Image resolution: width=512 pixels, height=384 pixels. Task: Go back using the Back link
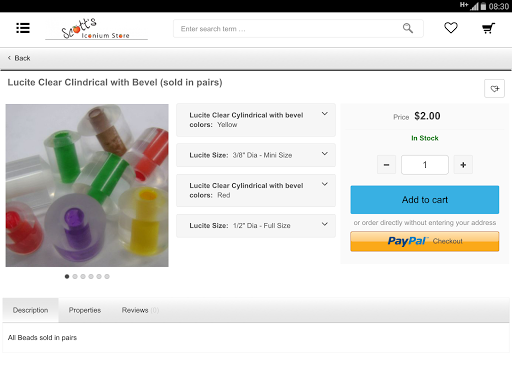(x=19, y=58)
